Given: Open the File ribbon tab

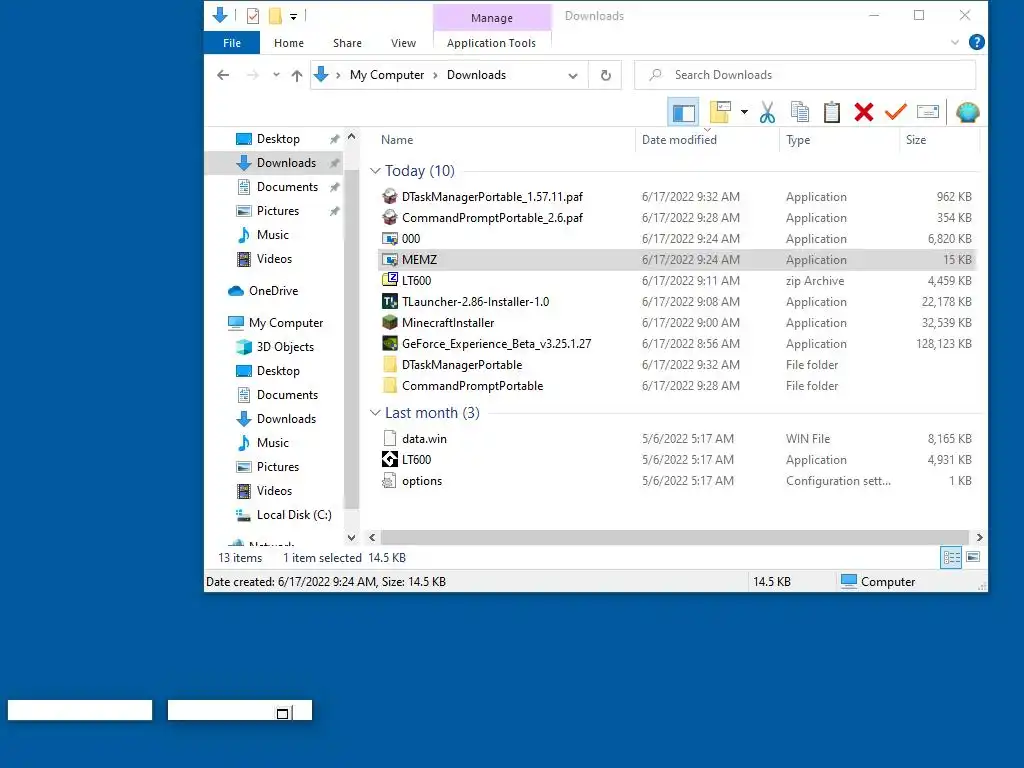Looking at the screenshot, I should (x=232, y=43).
